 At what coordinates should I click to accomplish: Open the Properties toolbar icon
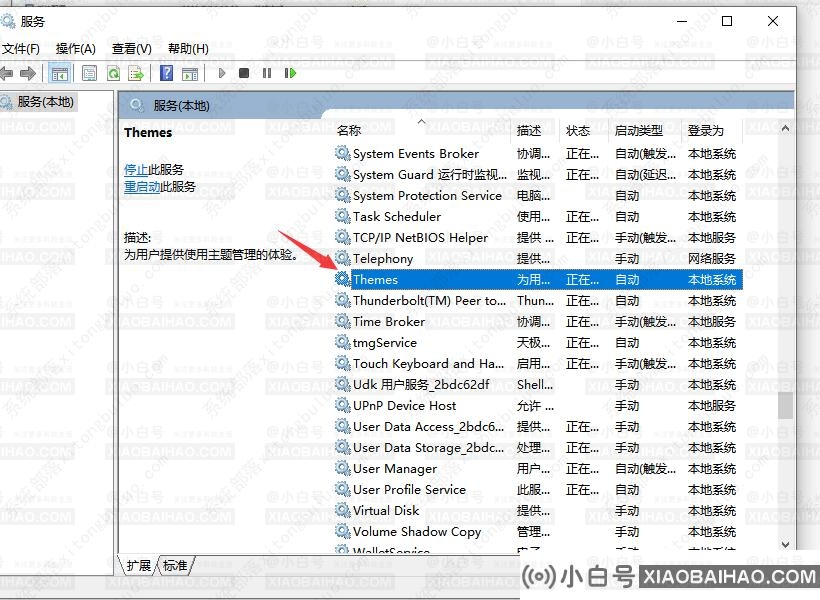point(89,73)
